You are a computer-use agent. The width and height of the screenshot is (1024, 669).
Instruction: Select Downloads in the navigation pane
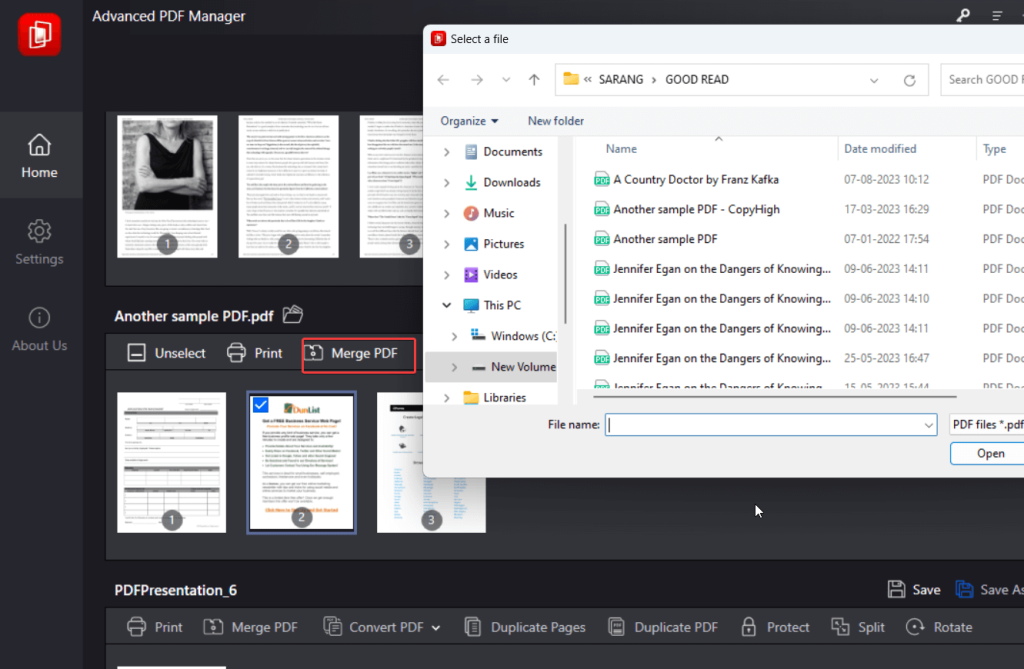[x=511, y=182]
